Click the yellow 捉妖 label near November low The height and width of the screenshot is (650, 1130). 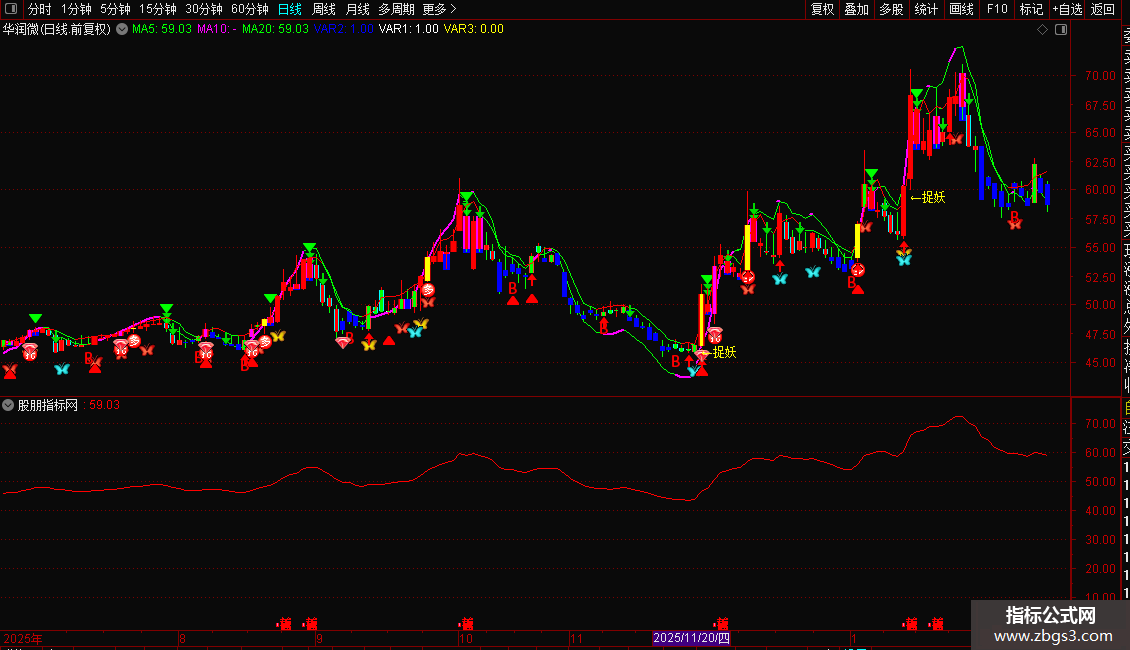724,352
